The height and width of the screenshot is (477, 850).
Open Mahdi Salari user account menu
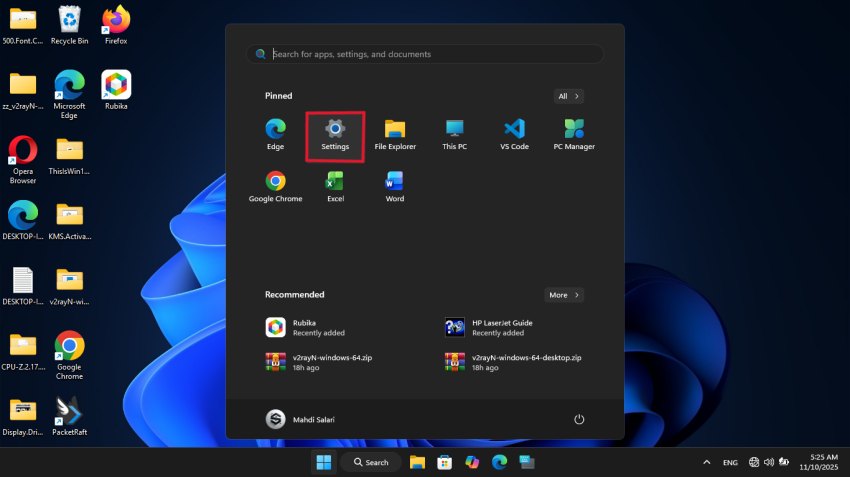[x=300, y=419]
